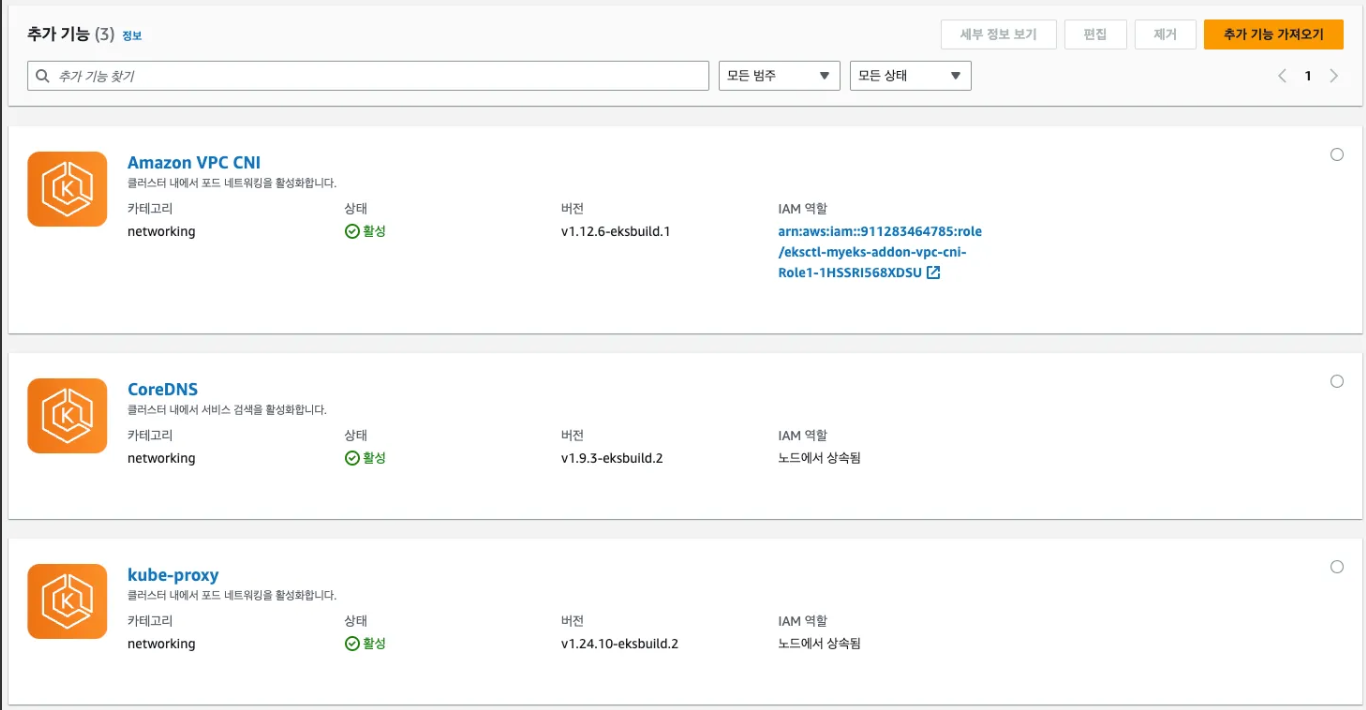Click the Amazon VPC CNI add-on icon
This screenshot has width=1366, height=710.
[x=67, y=189]
